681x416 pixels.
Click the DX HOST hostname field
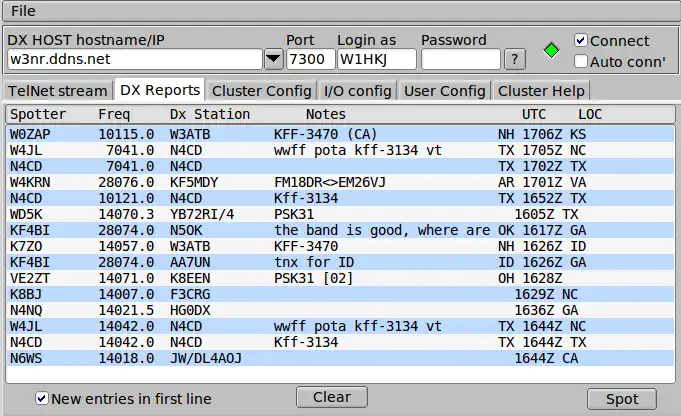133,59
